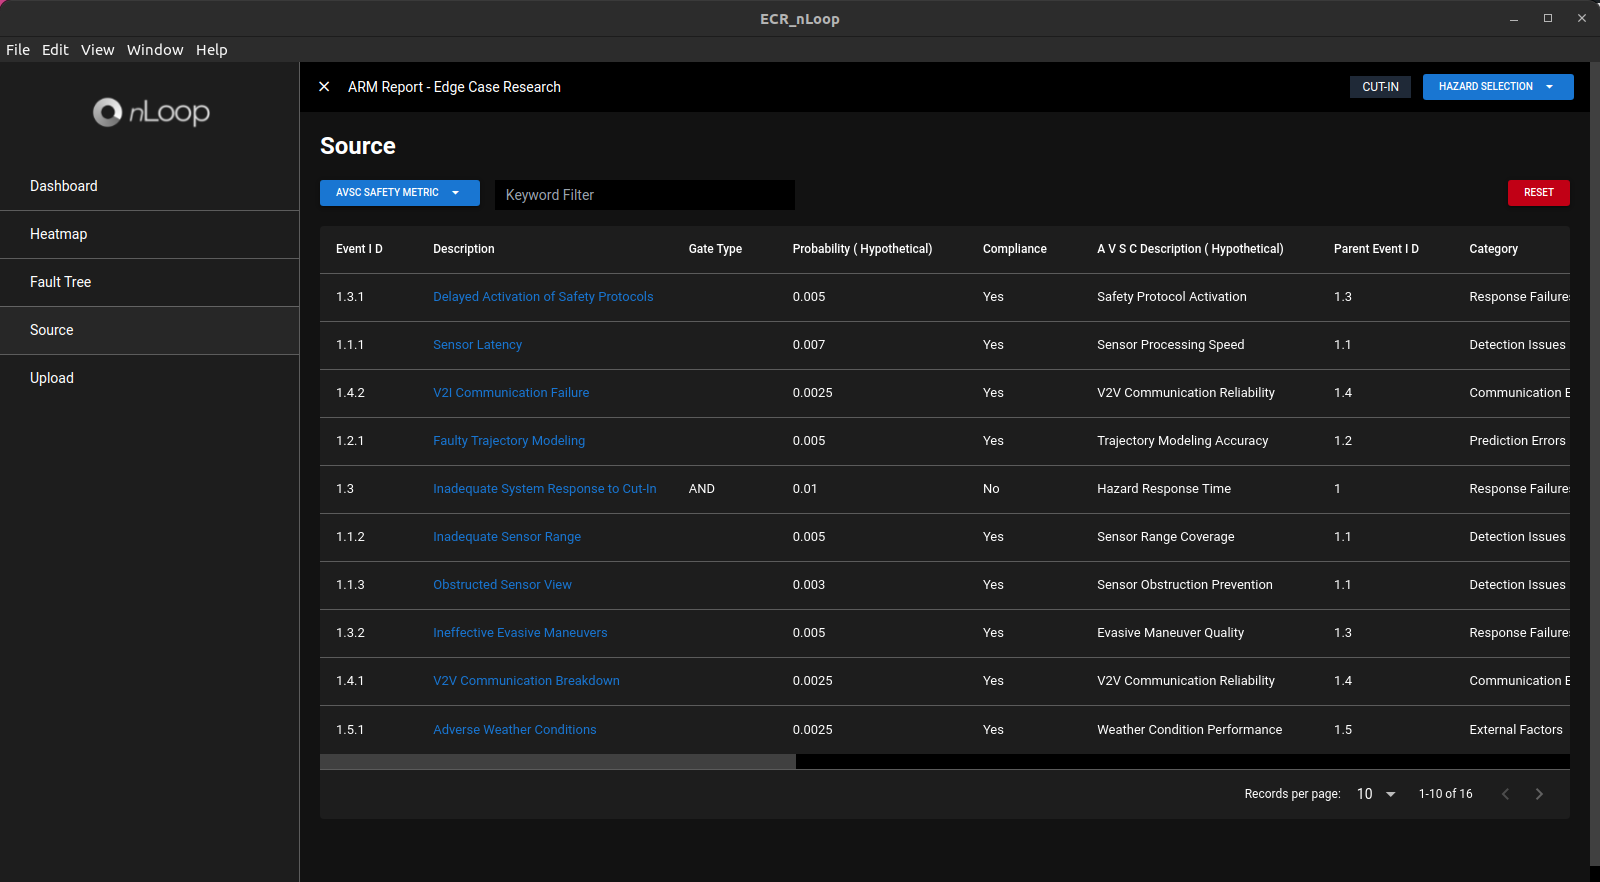Maximize the ECR_nLoop window
Screen dimensions: 1600x882
coord(1548,18)
